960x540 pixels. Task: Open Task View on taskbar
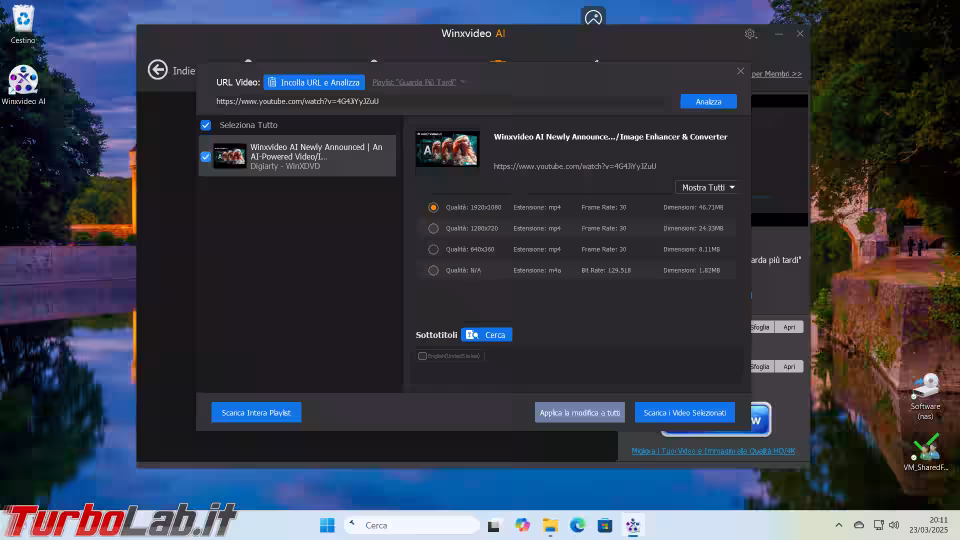pos(493,525)
